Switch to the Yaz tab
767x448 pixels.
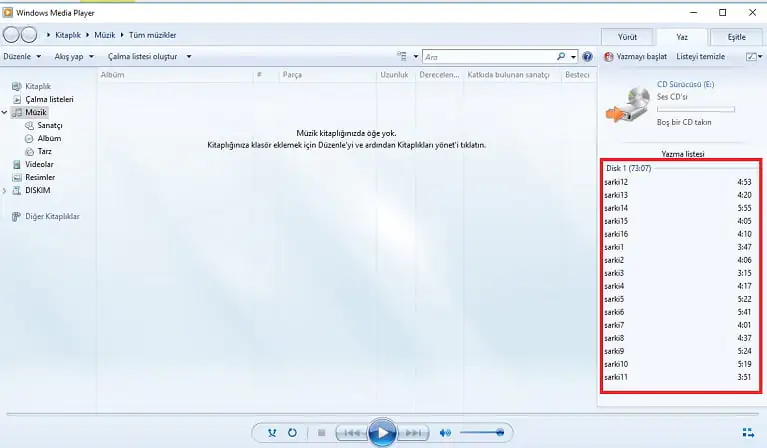click(682, 37)
